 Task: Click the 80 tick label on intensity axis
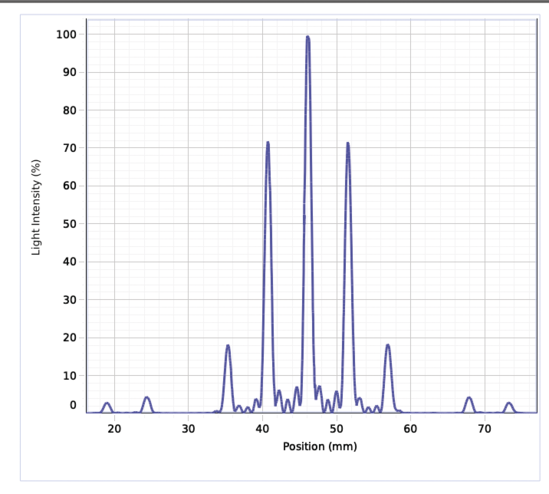(69, 110)
